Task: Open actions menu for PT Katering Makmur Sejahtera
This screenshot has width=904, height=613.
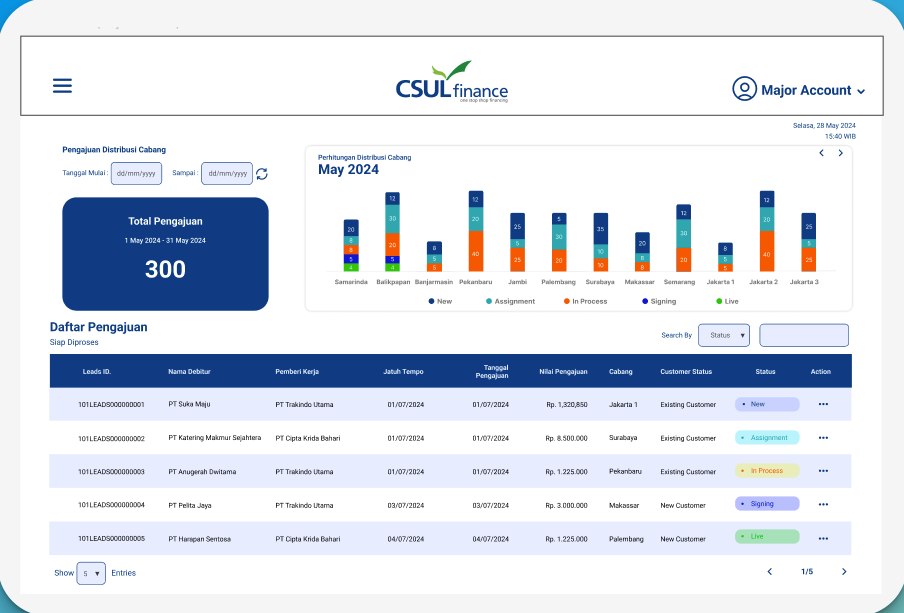Action: pyautogui.click(x=823, y=438)
